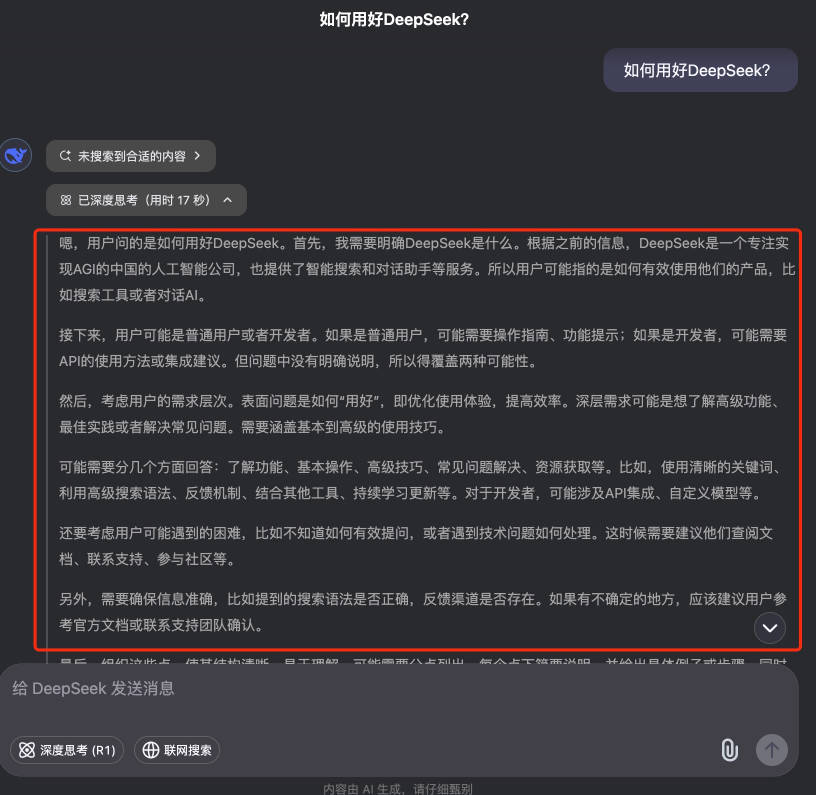Attach a file with the paperclip icon

pos(729,750)
